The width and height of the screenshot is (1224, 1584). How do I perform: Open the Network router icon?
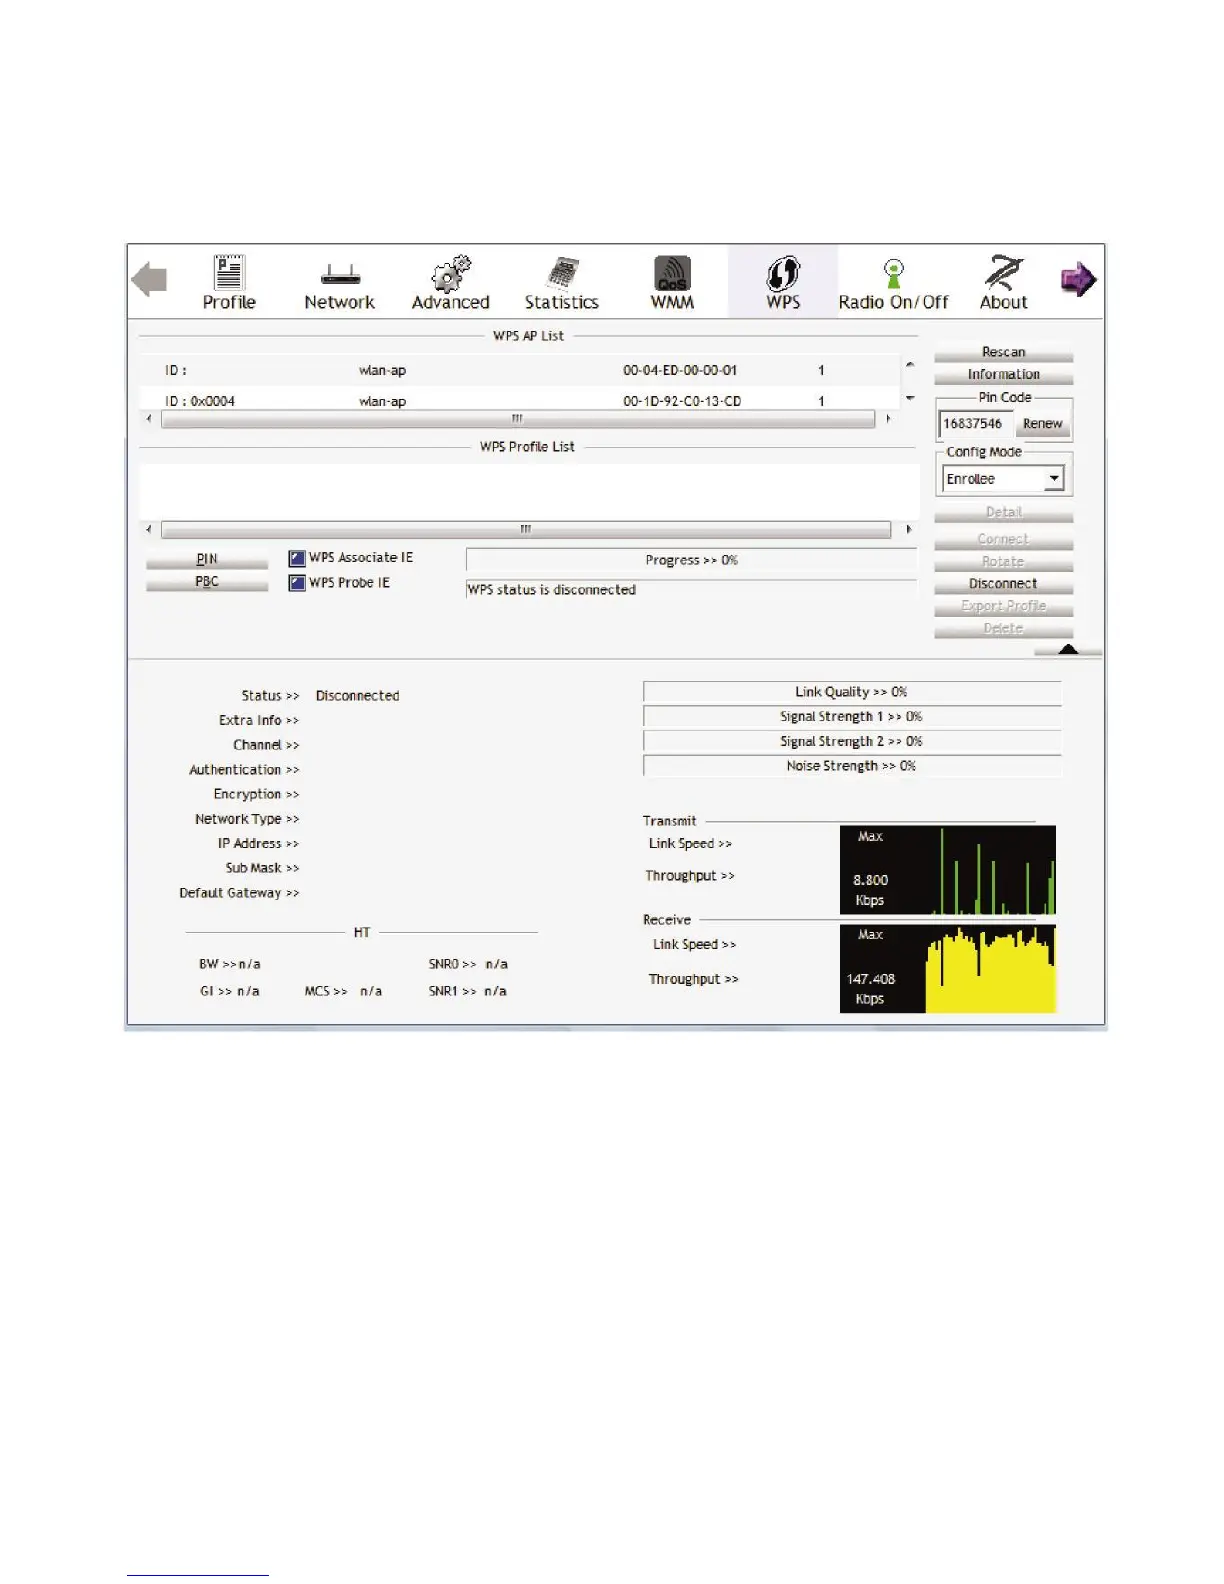pos(340,274)
